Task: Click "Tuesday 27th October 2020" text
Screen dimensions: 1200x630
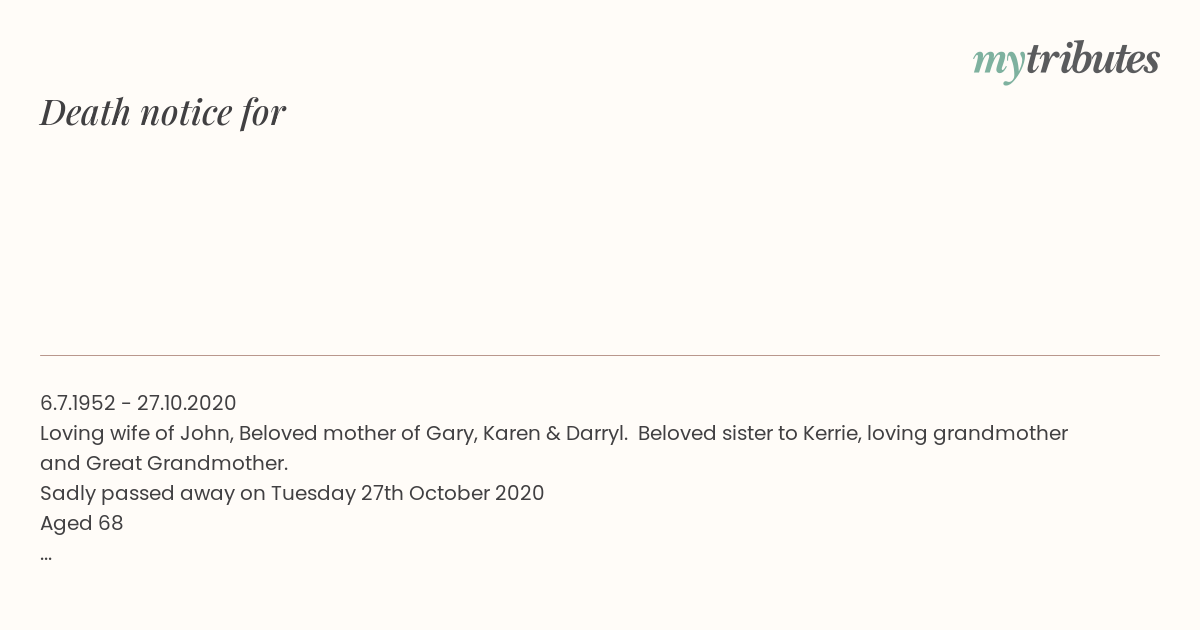Action: (x=408, y=494)
